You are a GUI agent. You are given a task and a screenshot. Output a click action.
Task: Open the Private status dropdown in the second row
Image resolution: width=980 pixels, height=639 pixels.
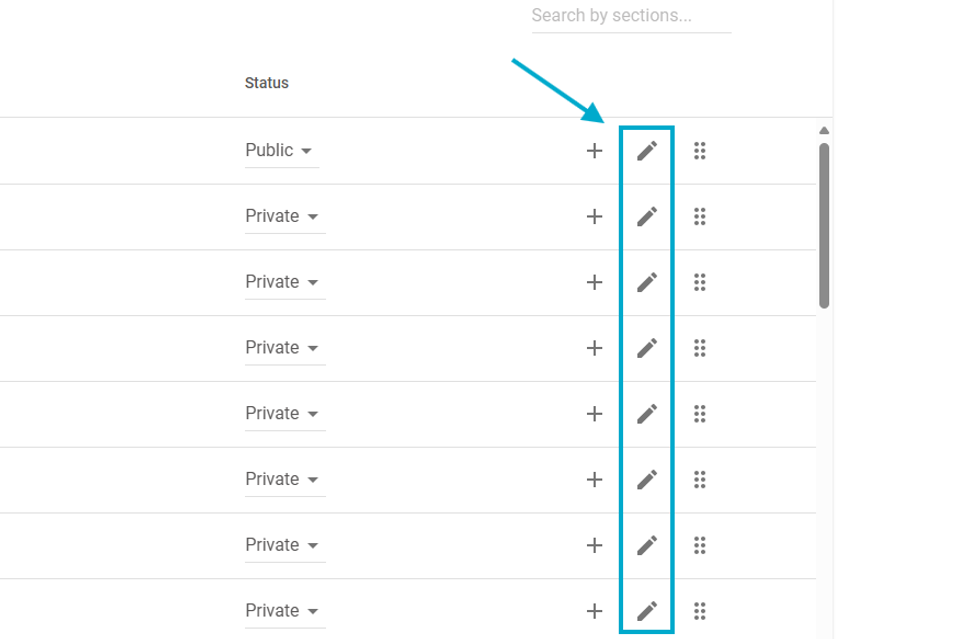pos(282,216)
